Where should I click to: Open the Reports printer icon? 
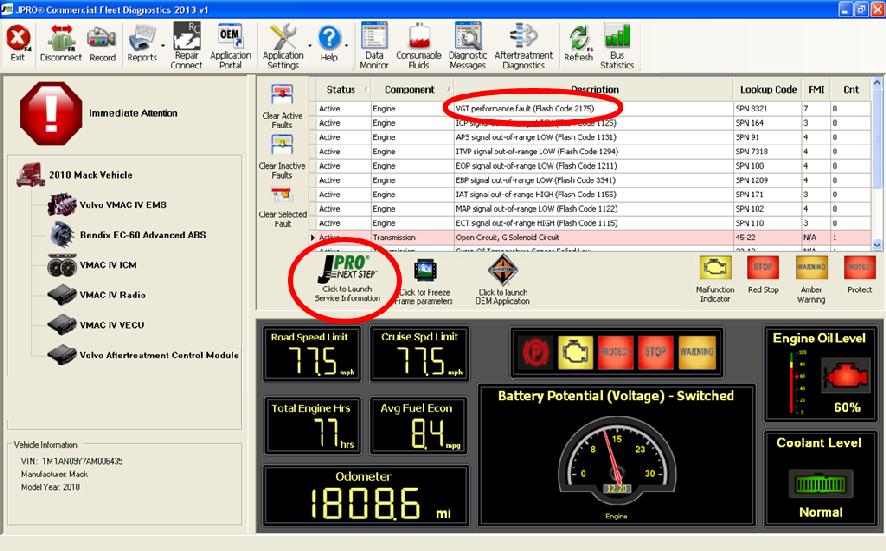click(x=142, y=40)
